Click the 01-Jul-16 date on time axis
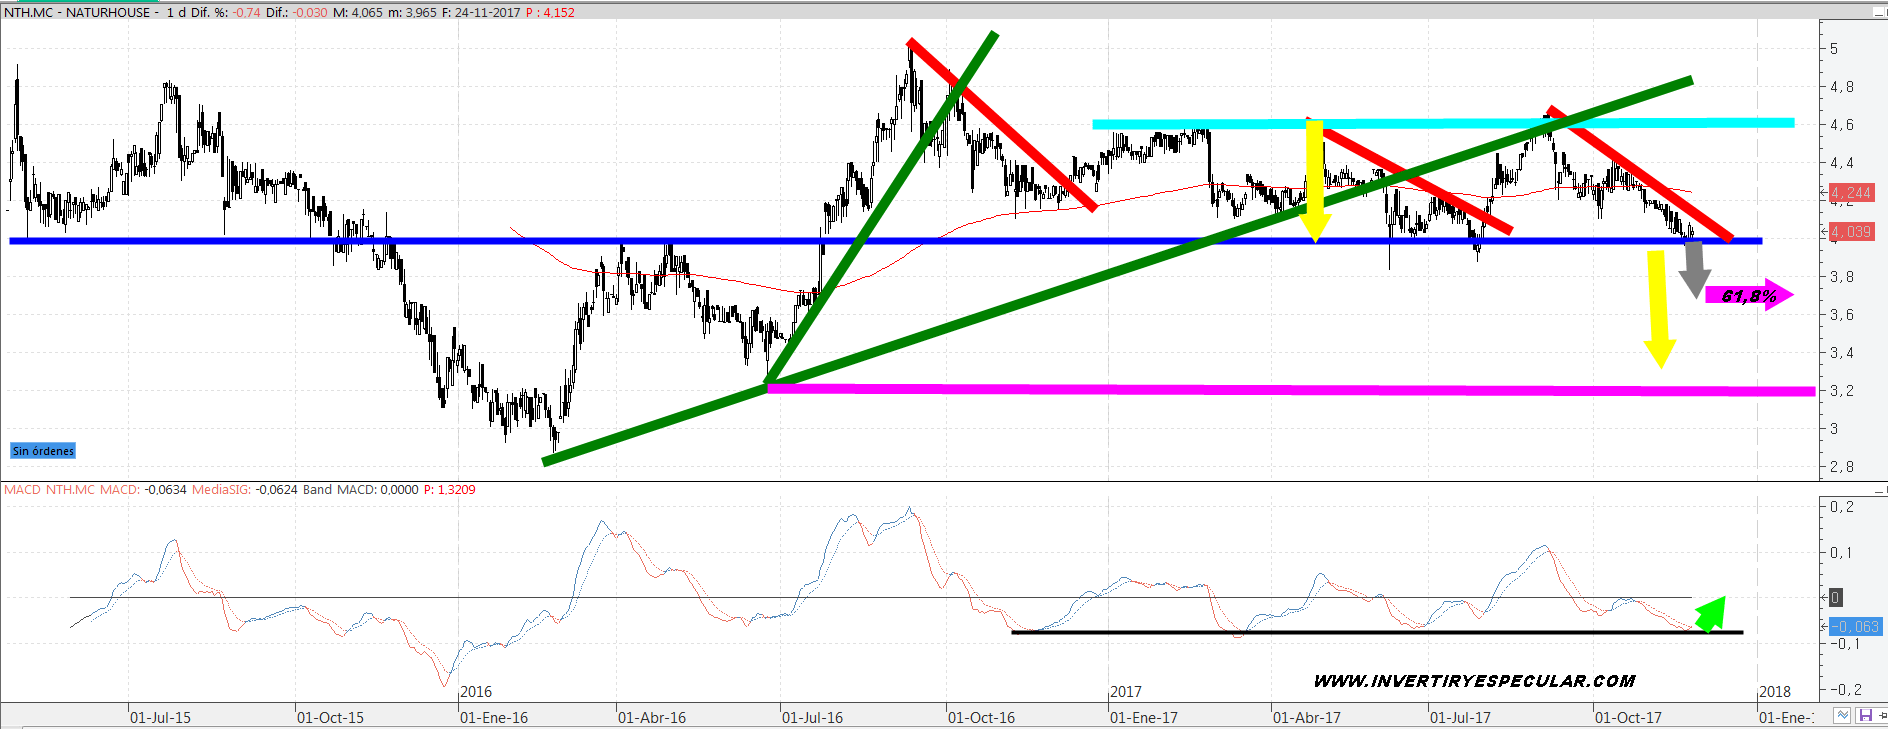The image size is (1888, 729). click(x=812, y=717)
